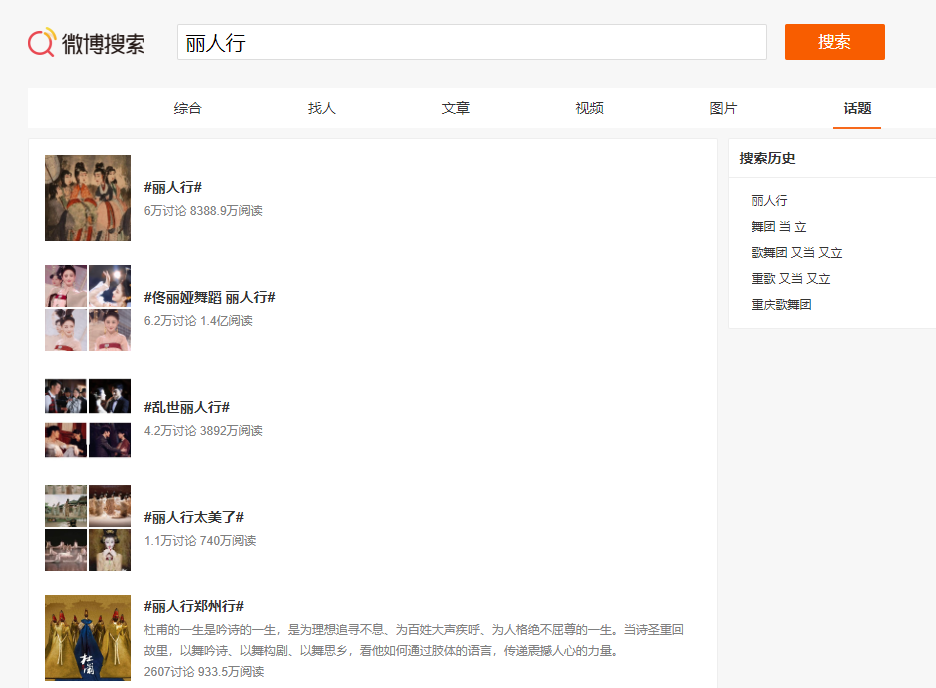Open the #丽人行# topic thumbnail
The width and height of the screenshot is (936, 688).
pyautogui.click(x=88, y=198)
